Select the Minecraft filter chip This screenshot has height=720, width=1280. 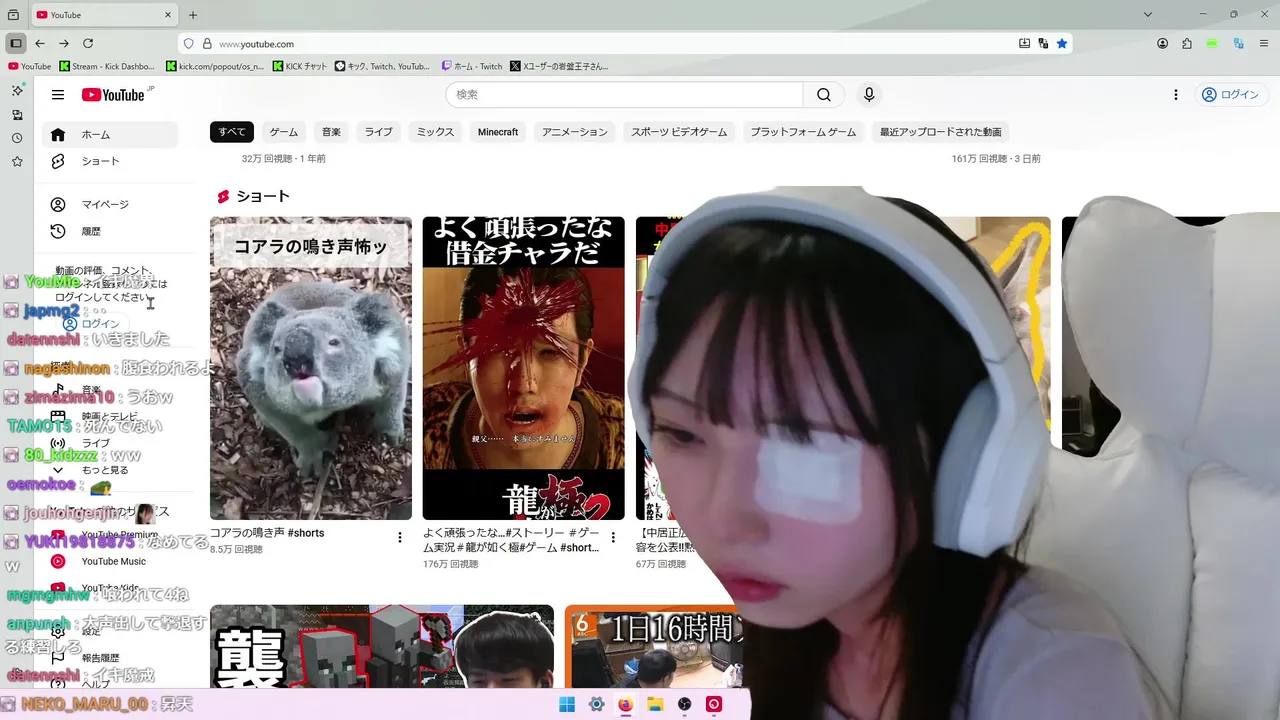[x=498, y=132]
